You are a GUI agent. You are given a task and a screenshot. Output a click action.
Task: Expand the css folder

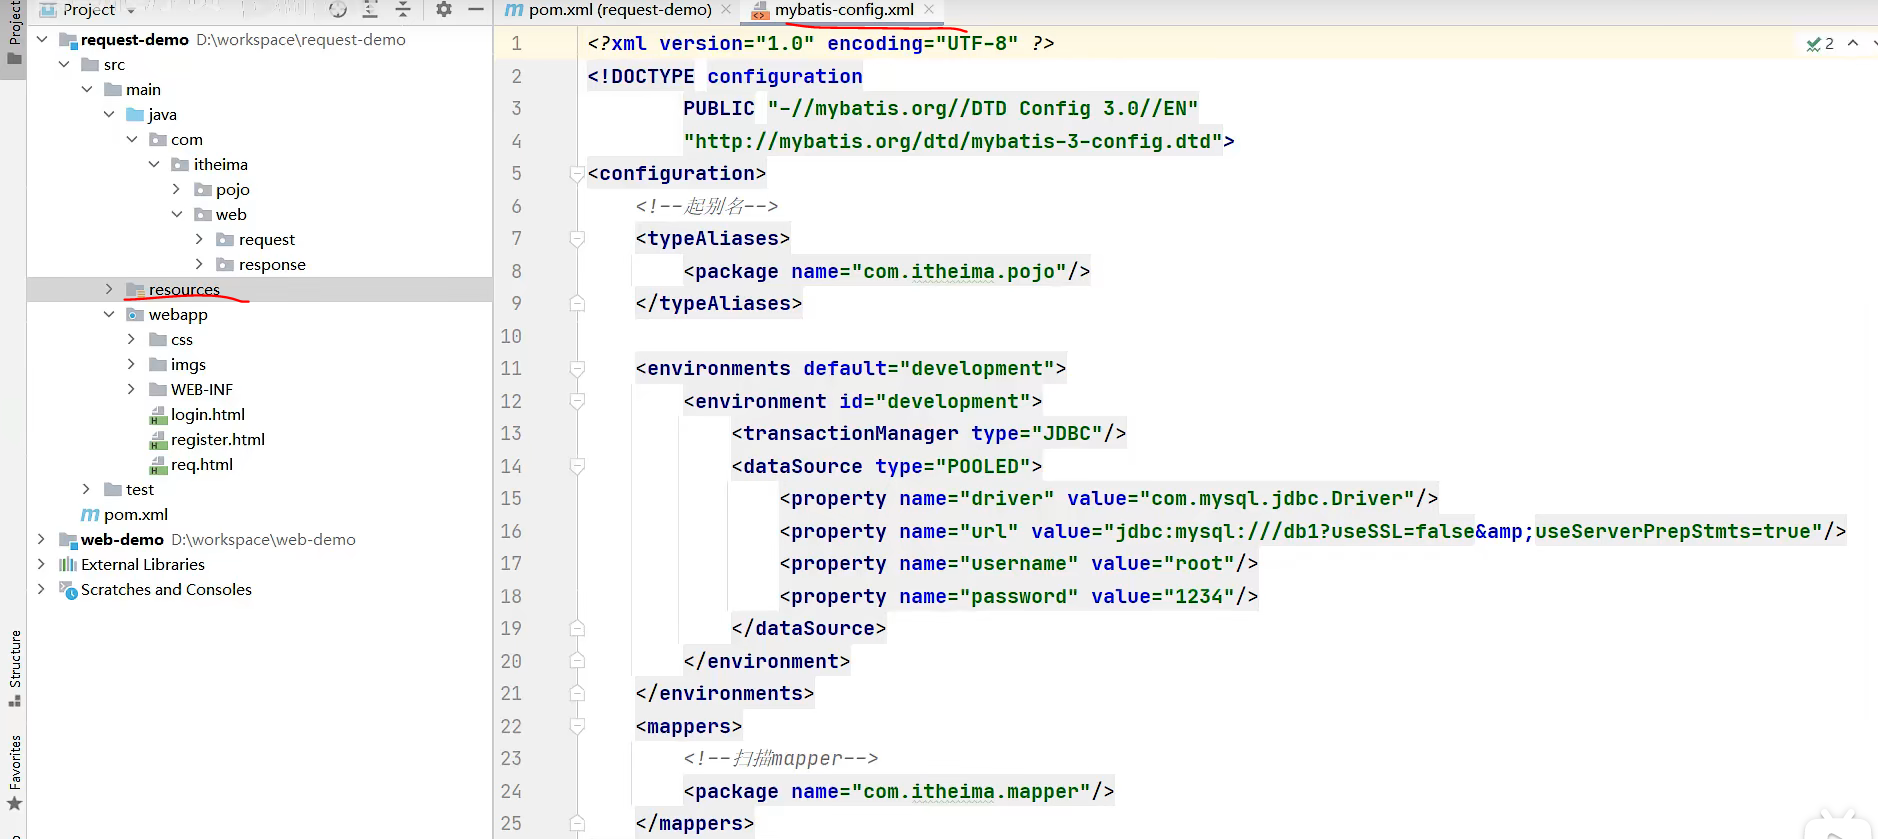pyautogui.click(x=132, y=339)
